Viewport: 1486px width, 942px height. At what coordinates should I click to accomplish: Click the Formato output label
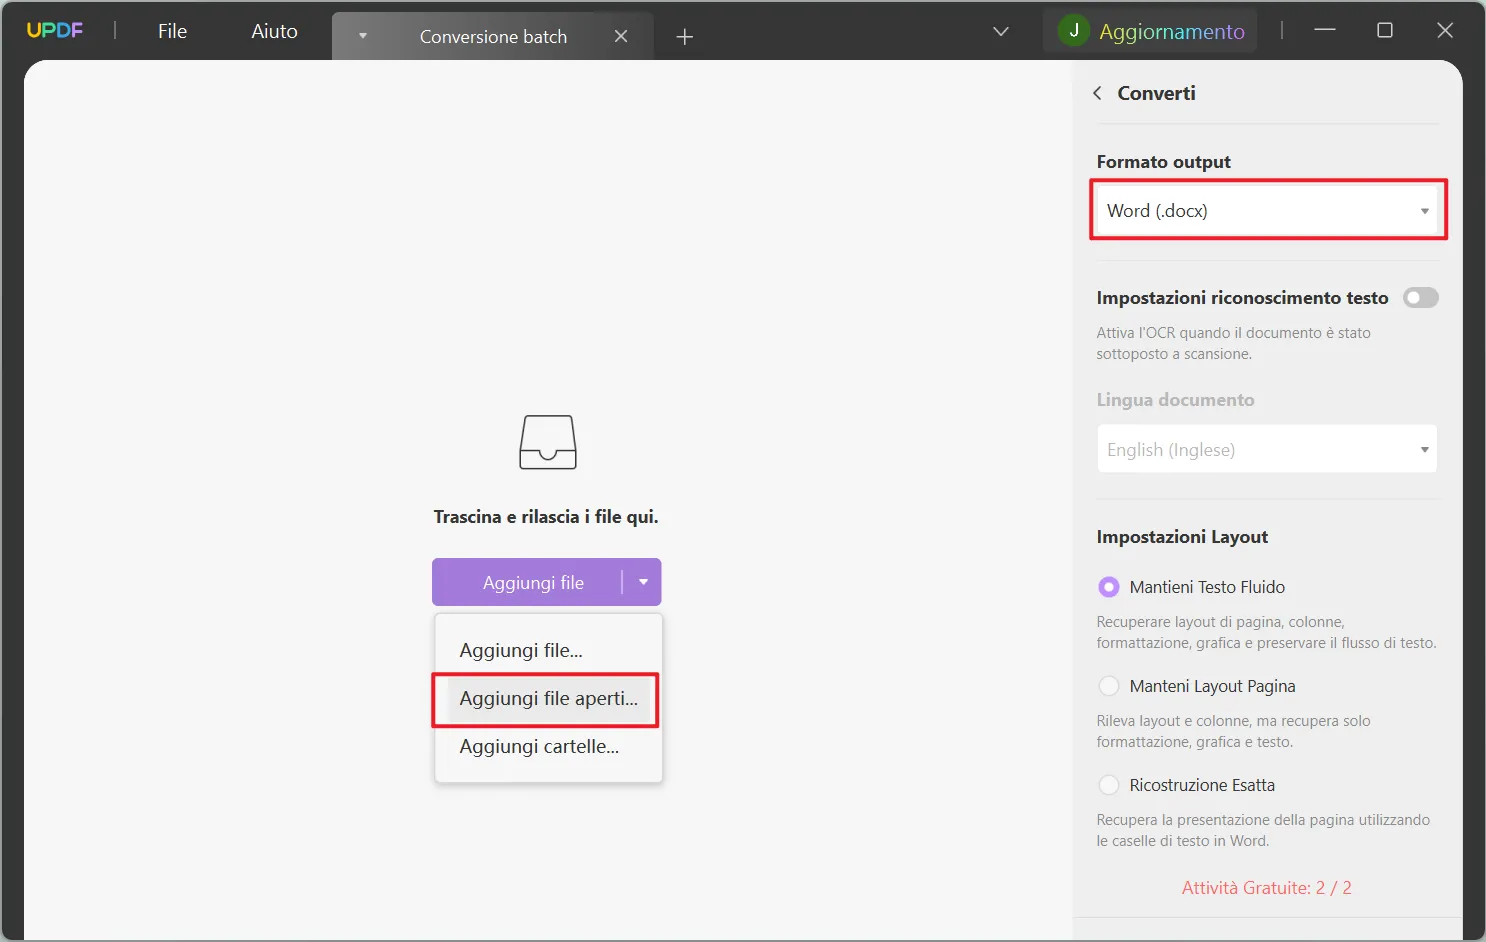pos(1163,162)
